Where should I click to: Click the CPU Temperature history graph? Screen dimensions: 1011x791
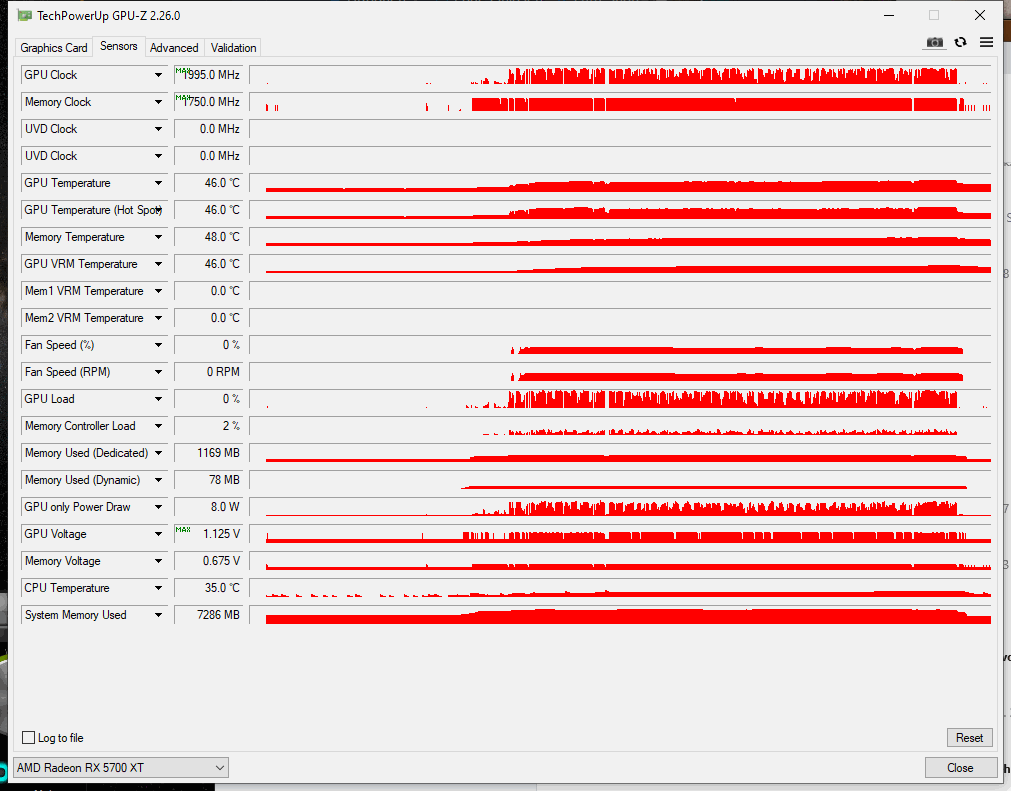click(x=620, y=589)
